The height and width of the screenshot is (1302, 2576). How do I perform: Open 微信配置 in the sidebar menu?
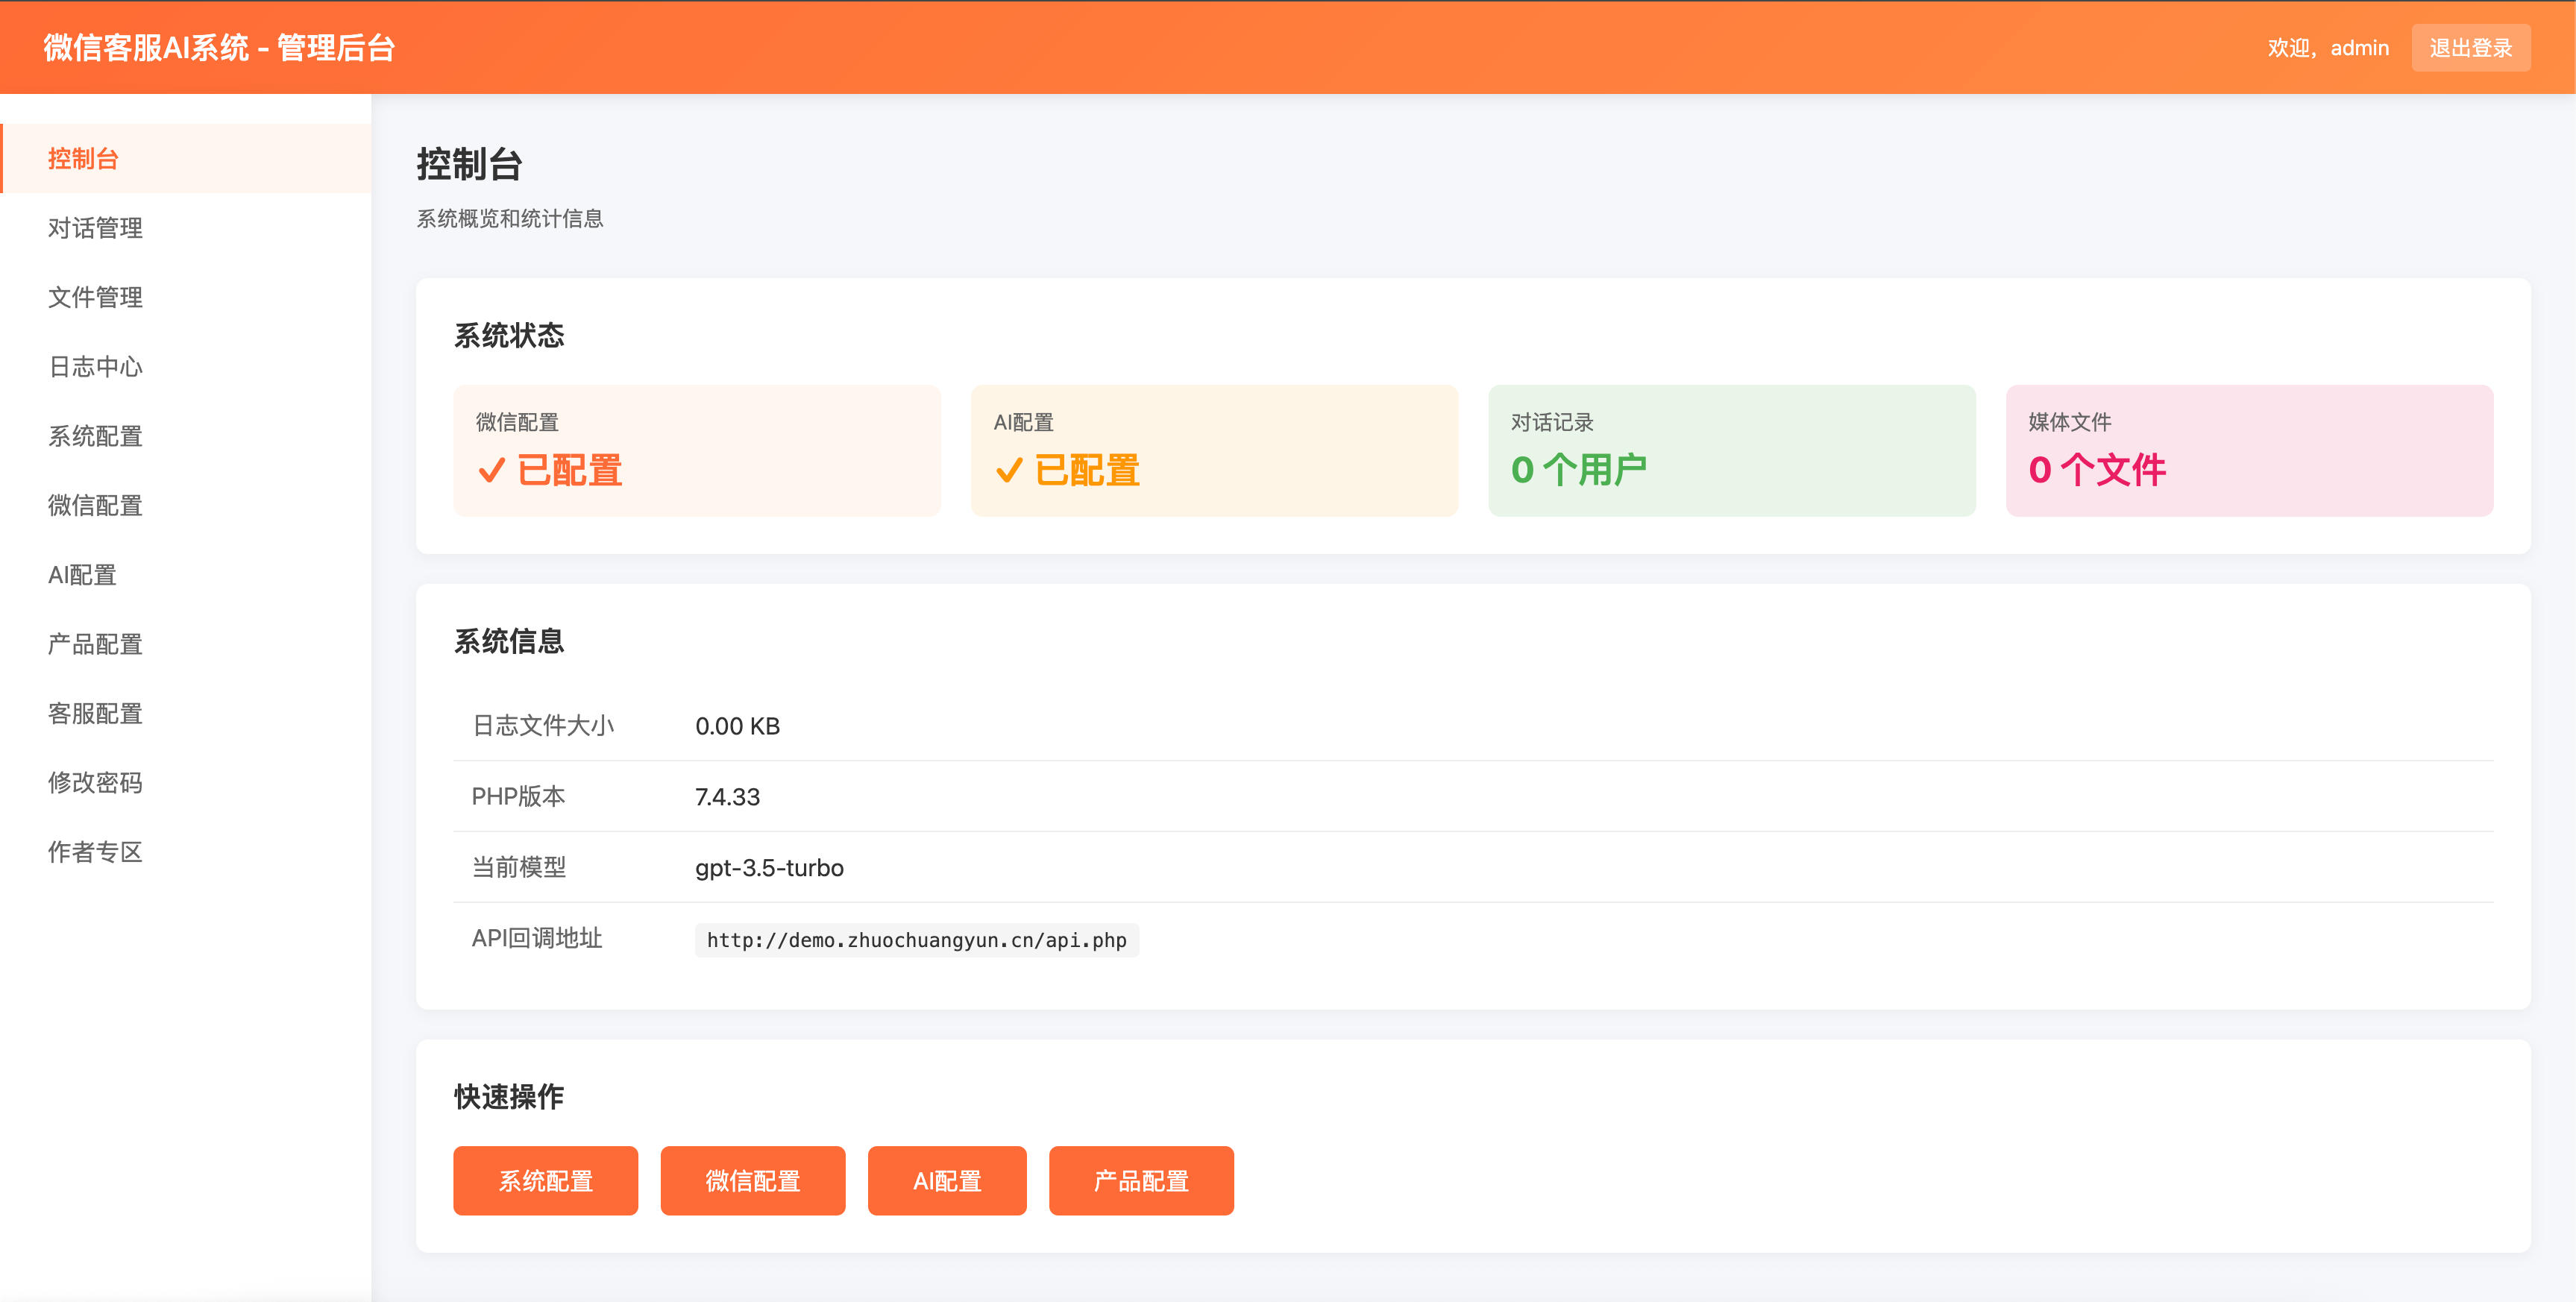tap(186, 505)
